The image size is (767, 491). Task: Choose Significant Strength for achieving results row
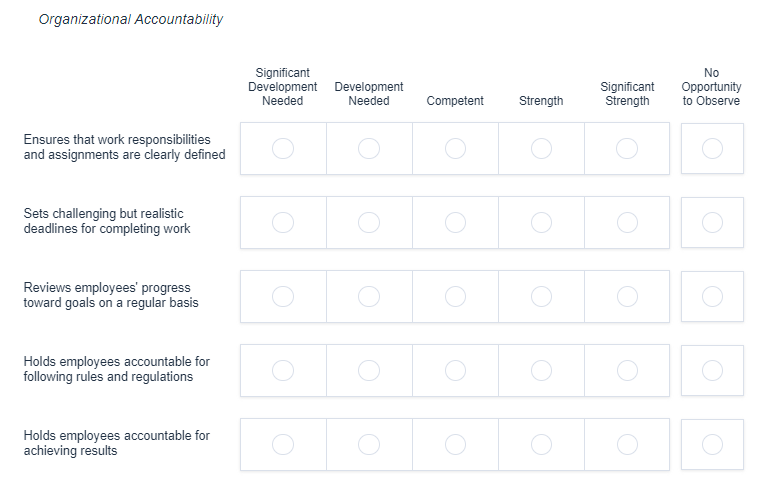[627, 444]
